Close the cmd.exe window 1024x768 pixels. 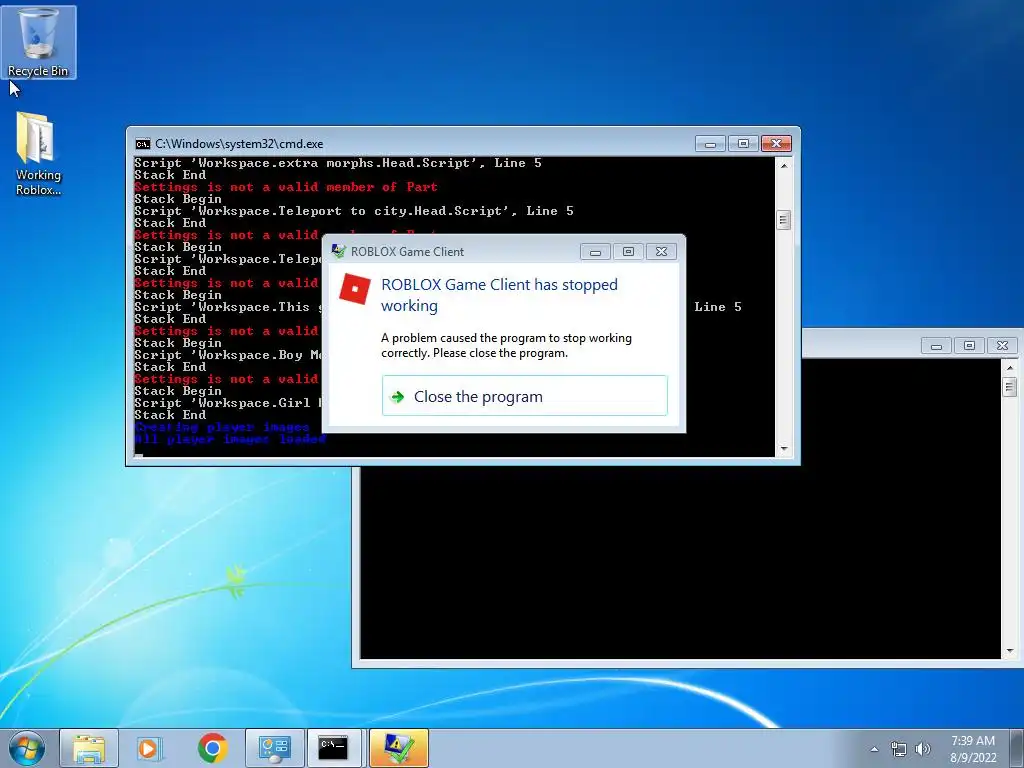[776, 144]
